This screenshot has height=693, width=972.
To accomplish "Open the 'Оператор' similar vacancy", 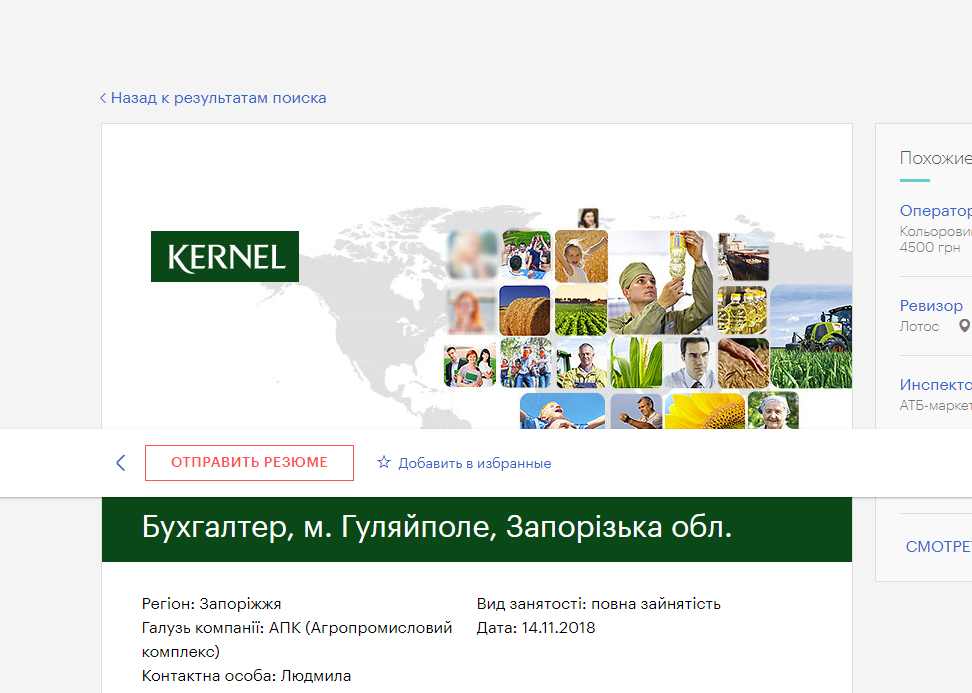I will click(x=935, y=210).
